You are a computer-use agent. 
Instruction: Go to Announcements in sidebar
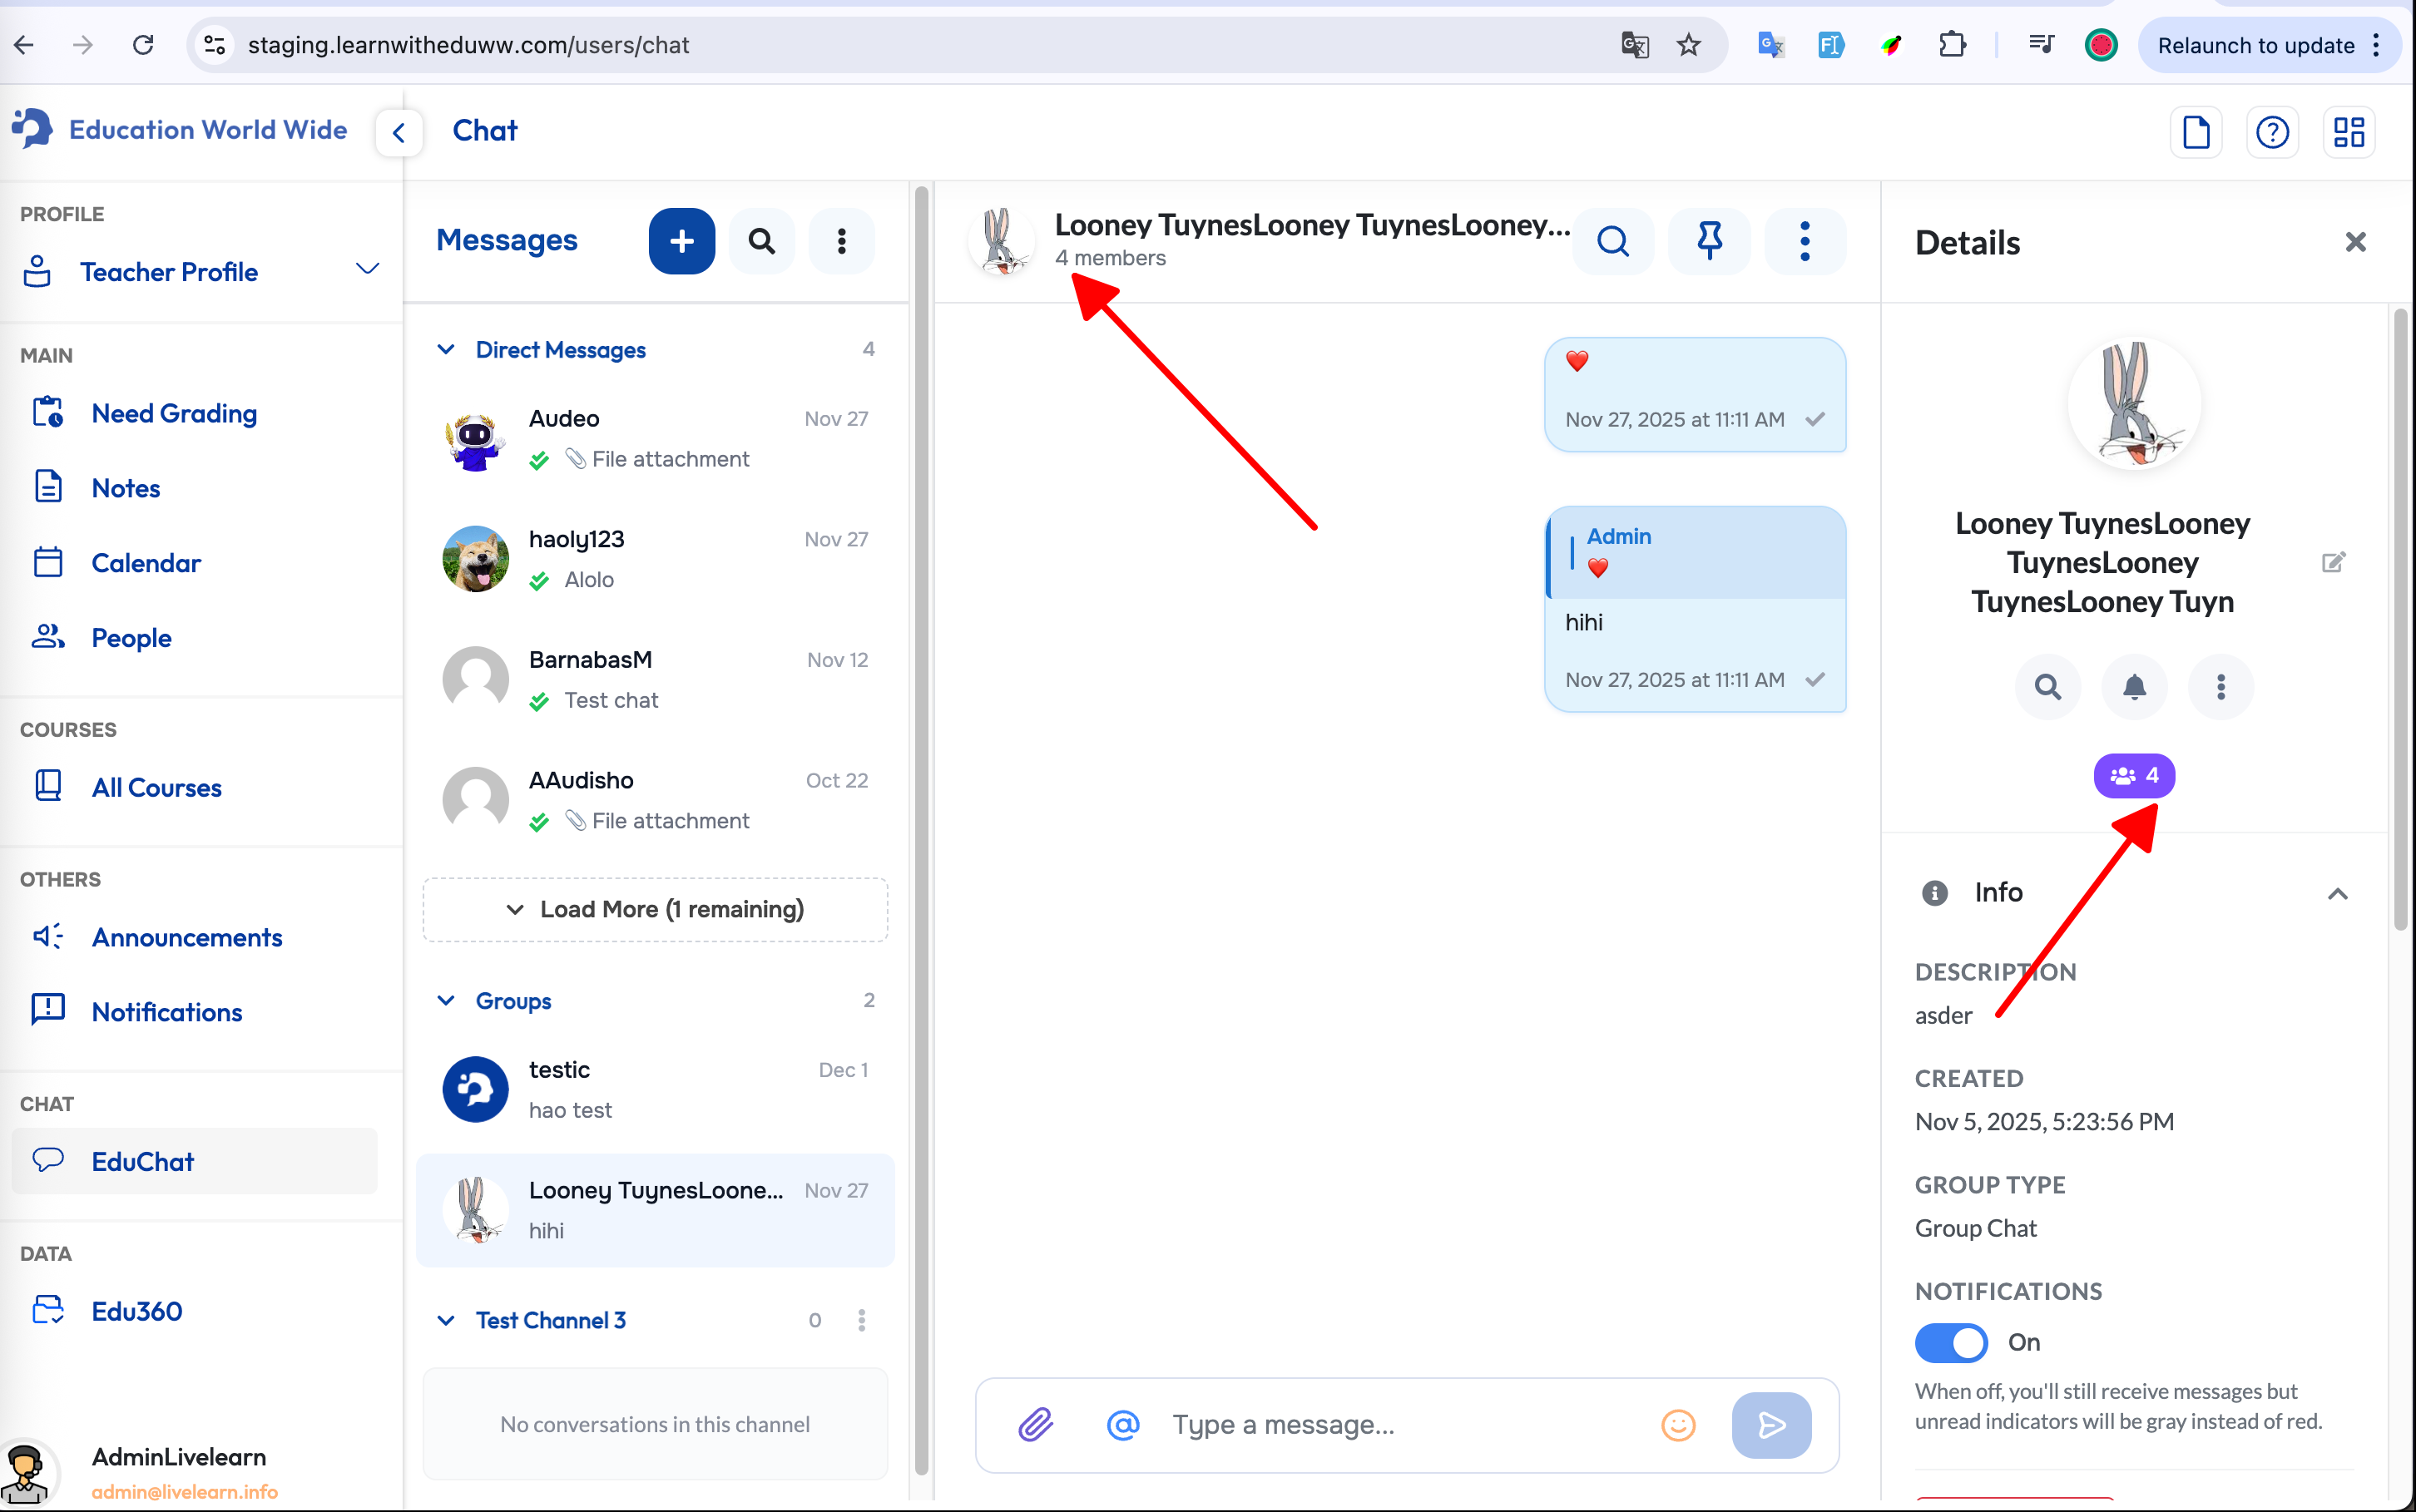[187, 937]
